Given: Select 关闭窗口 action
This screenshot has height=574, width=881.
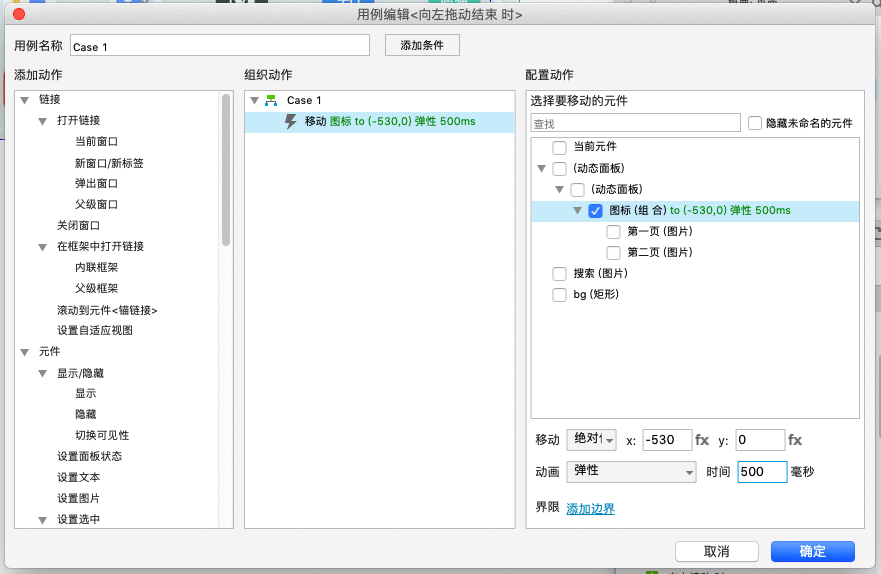Looking at the screenshot, I should click(78, 226).
